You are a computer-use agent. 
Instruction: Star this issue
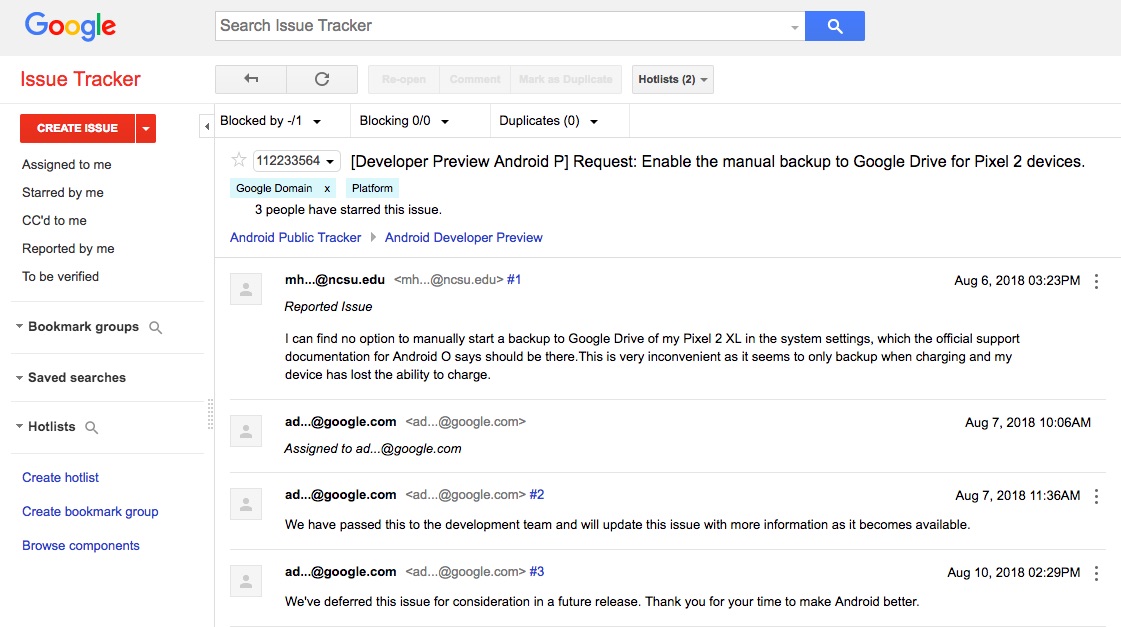[x=239, y=160]
